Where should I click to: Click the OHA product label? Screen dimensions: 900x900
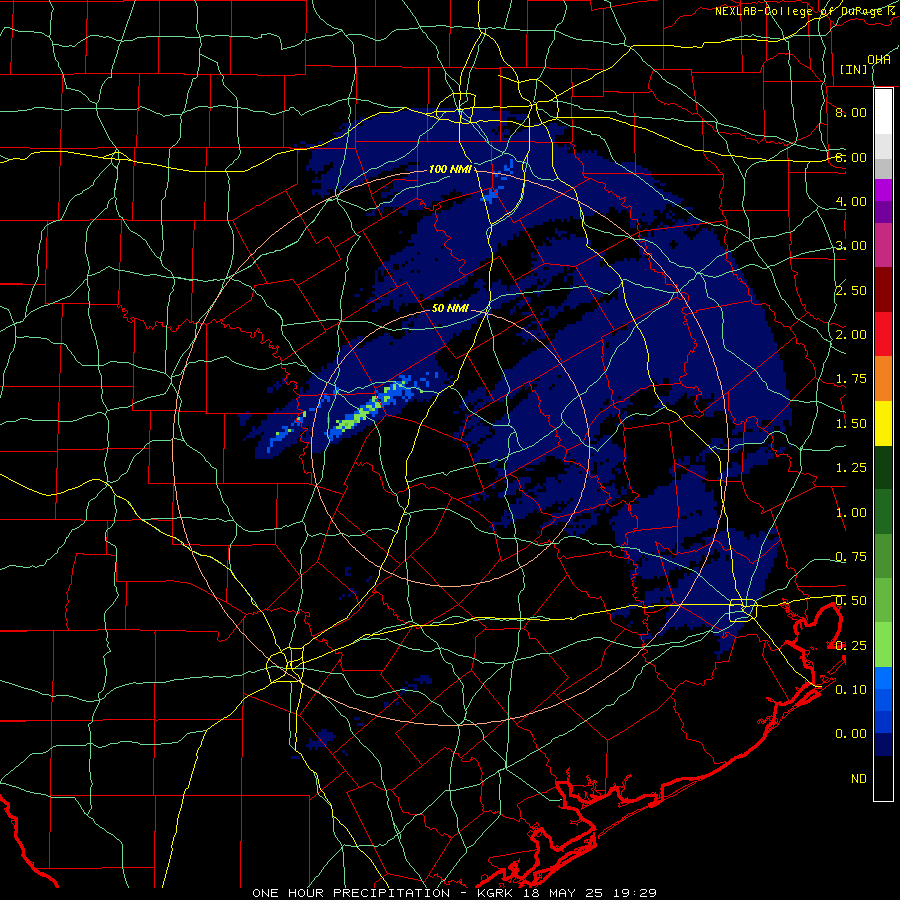[879, 60]
